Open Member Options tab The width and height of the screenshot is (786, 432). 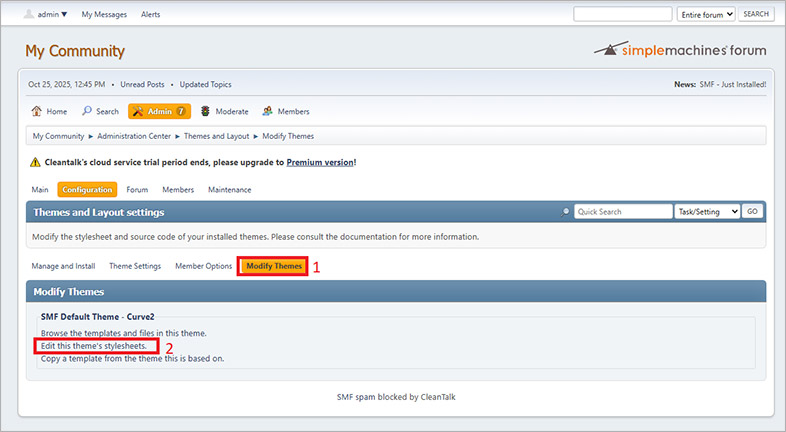coord(204,266)
